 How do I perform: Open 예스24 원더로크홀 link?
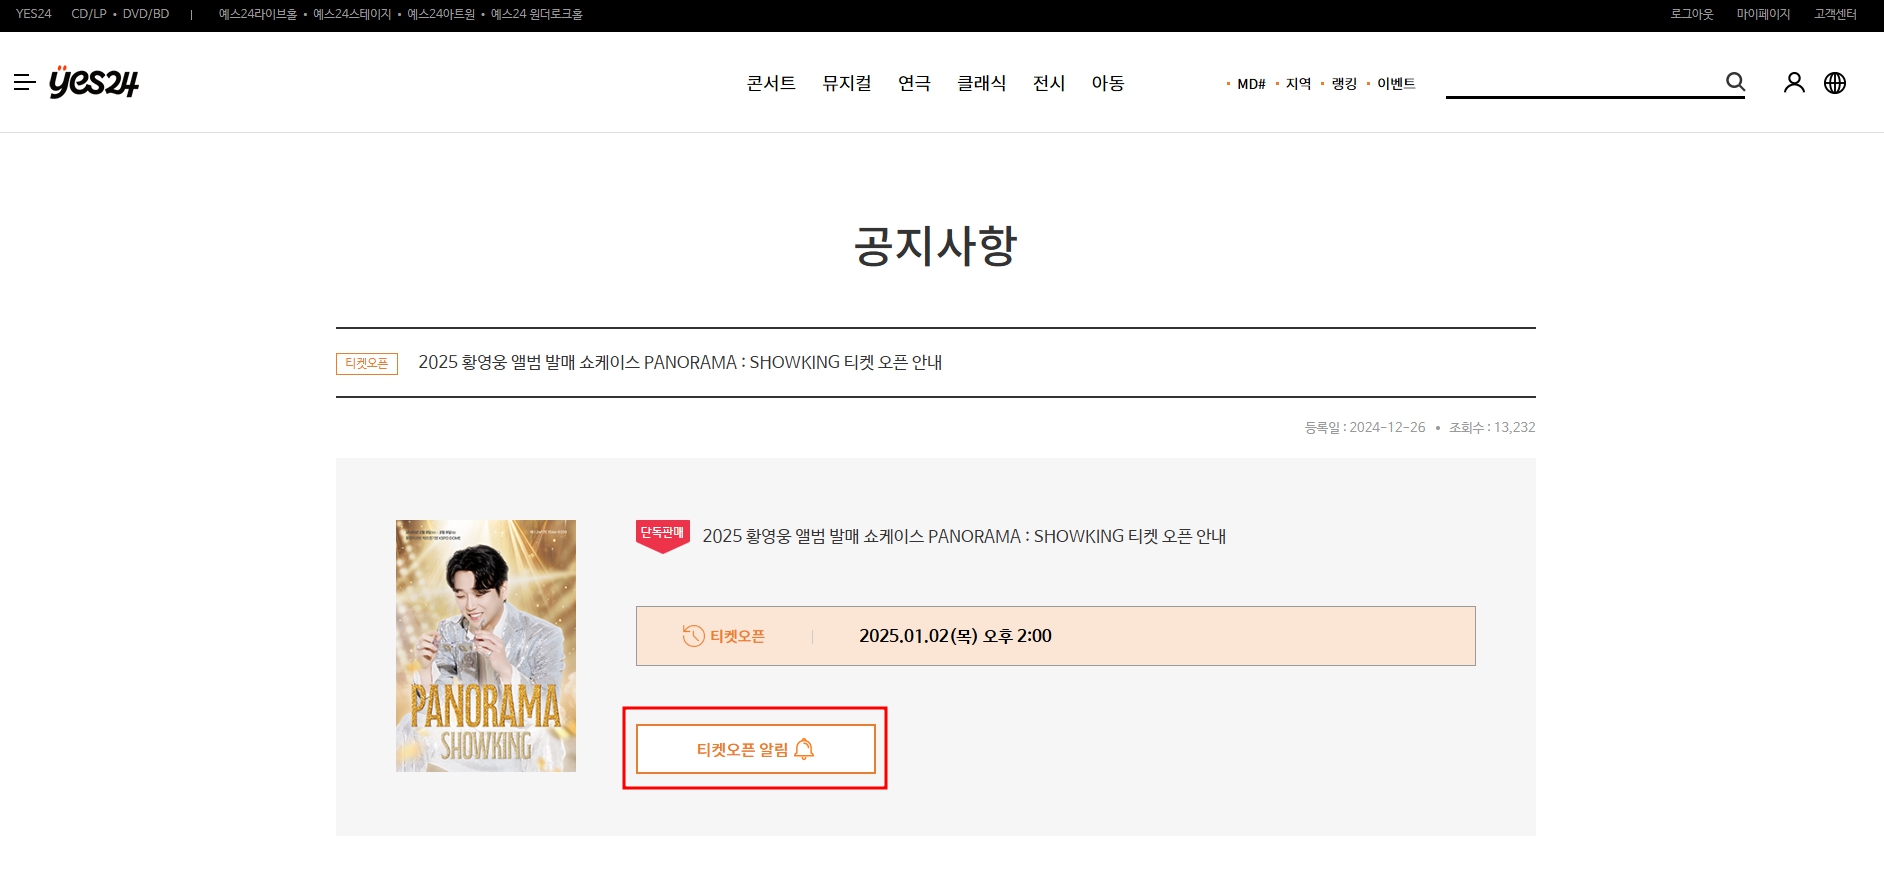tap(537, 14)
